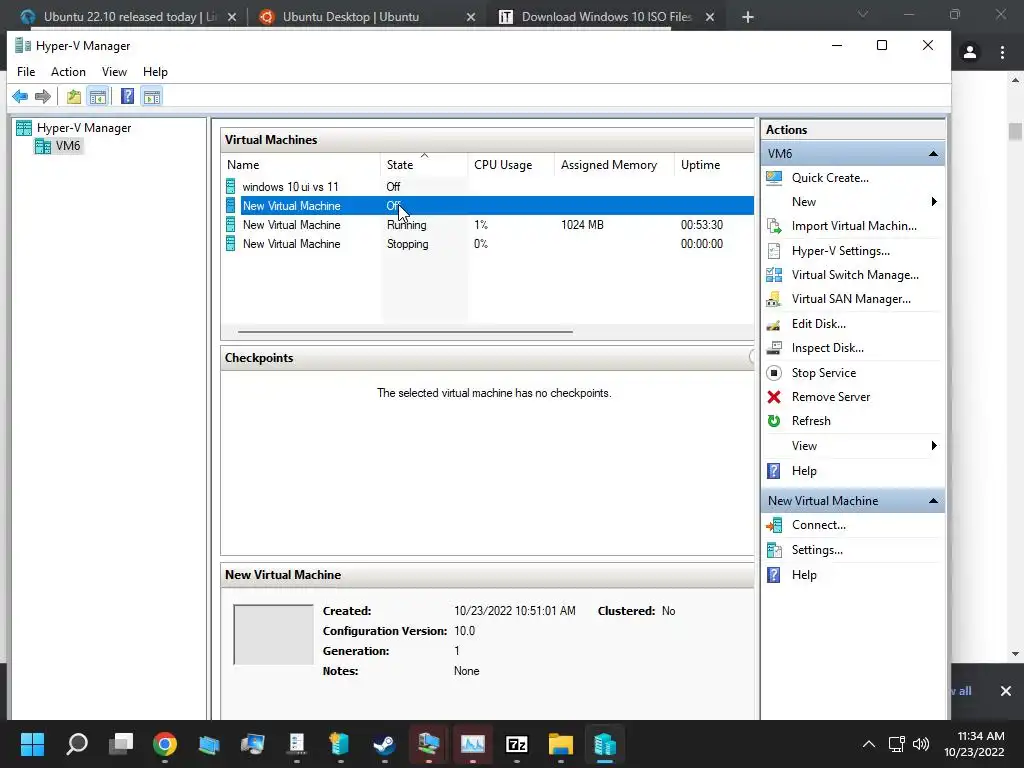Click the Help icon in New Virtual Machine section
The height and width of the screenshot is (768, 1024).
pos(774,575)
